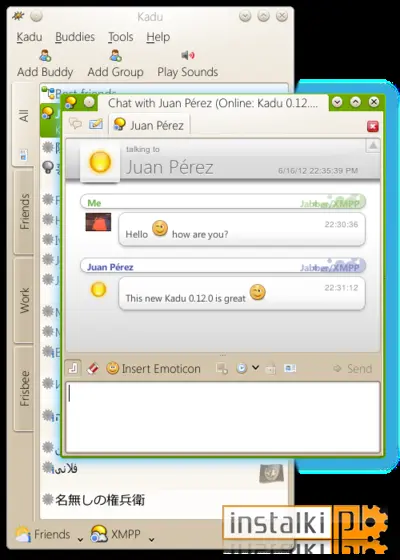Viewport: 400px width, 560px height.
Task: Click the Send button
Action: pos(353,369)
